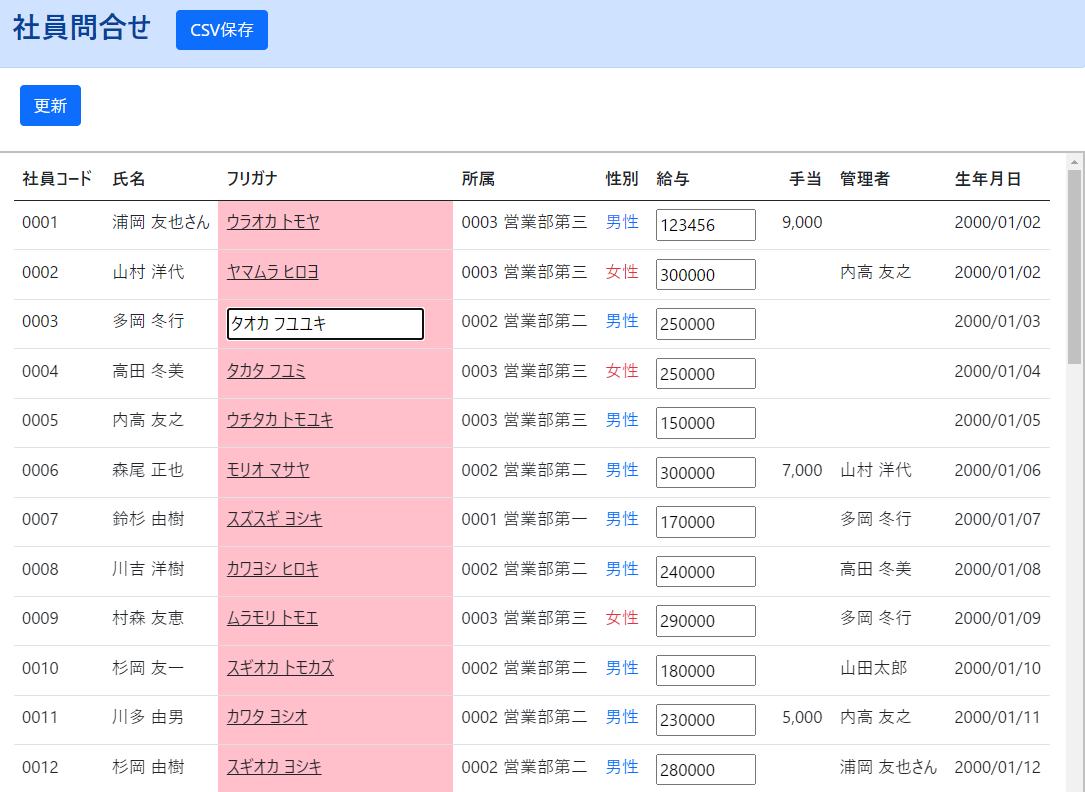Click the salary input showing 300000 for 山村 洋代
This screenshot has width=1085, height=792.
pyautogui.click(x=705, y=274)
